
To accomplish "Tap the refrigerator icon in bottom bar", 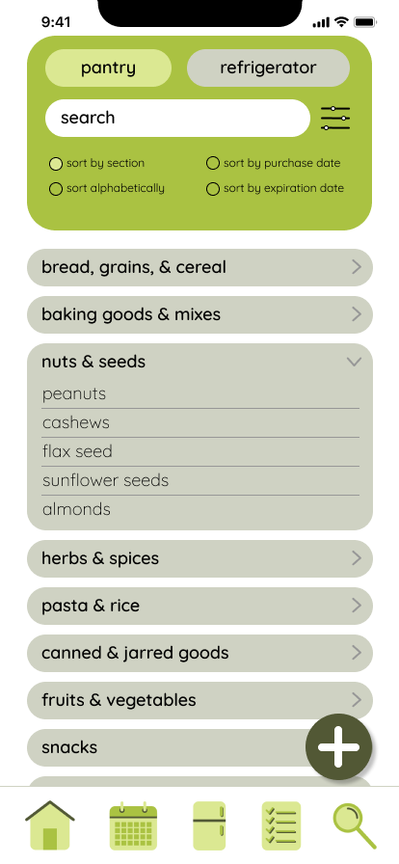I will (209, 825).
